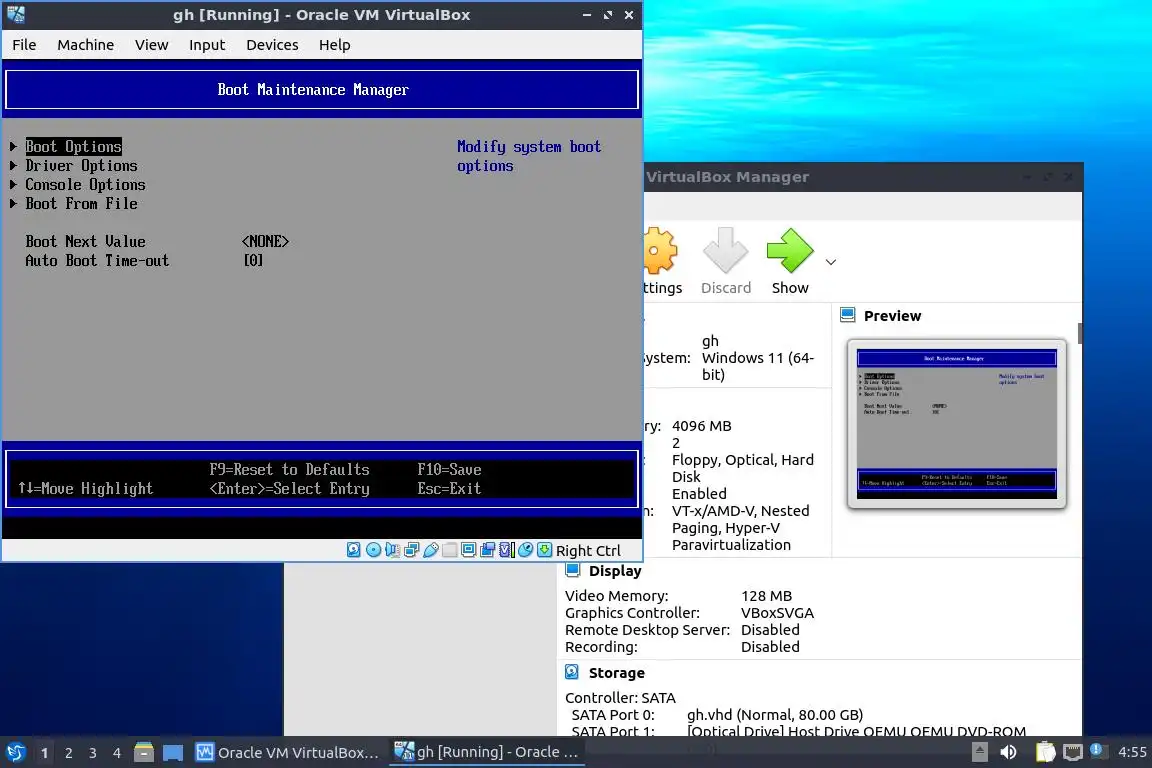Click the Preview section monitor icon
Image resolution: width=1152 pixels, height=768 pixels.
(x=848, y=315)
